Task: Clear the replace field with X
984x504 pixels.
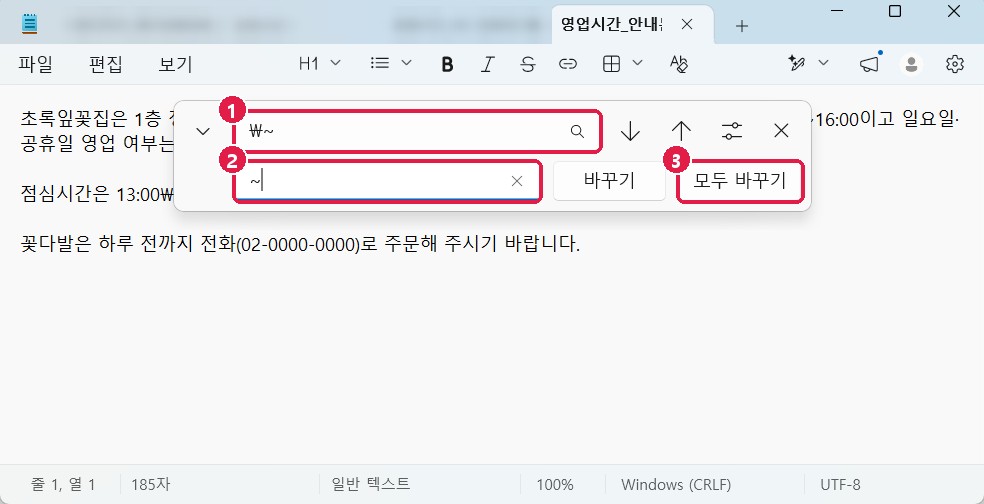Action: click(x=517, y=181)
